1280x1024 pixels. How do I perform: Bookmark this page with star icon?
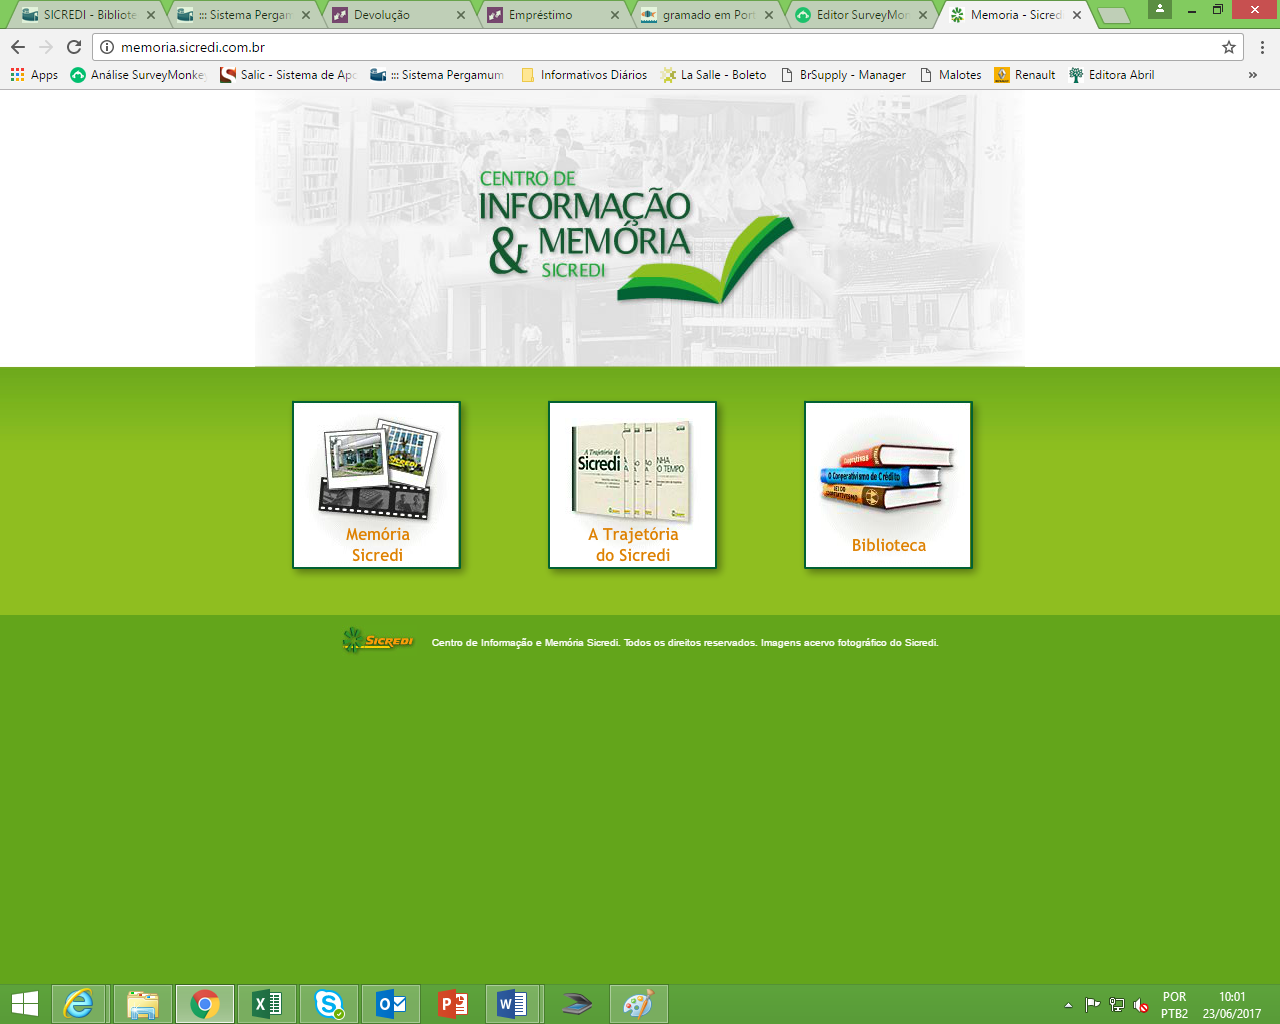[1229, 47]
